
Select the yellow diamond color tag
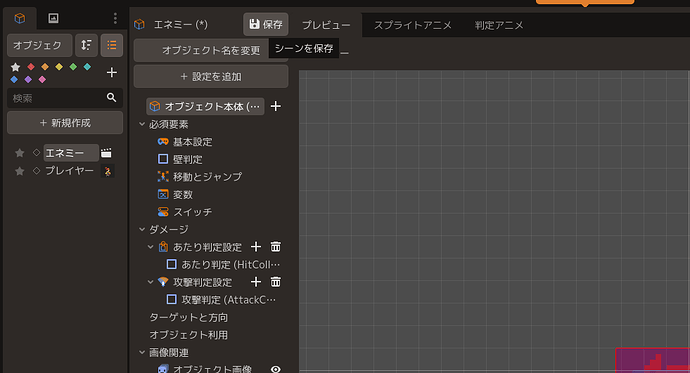59,67
